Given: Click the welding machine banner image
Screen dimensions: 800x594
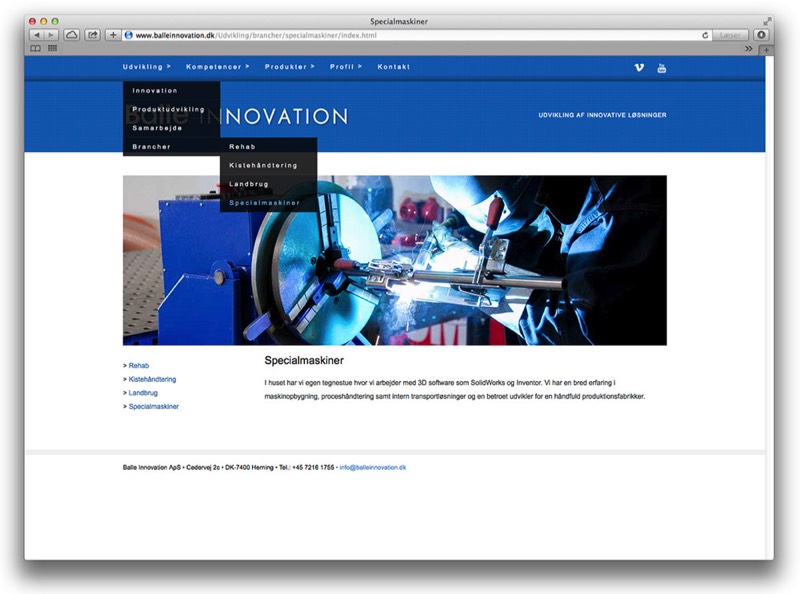Looking at the screenshot, I should 394,260.
